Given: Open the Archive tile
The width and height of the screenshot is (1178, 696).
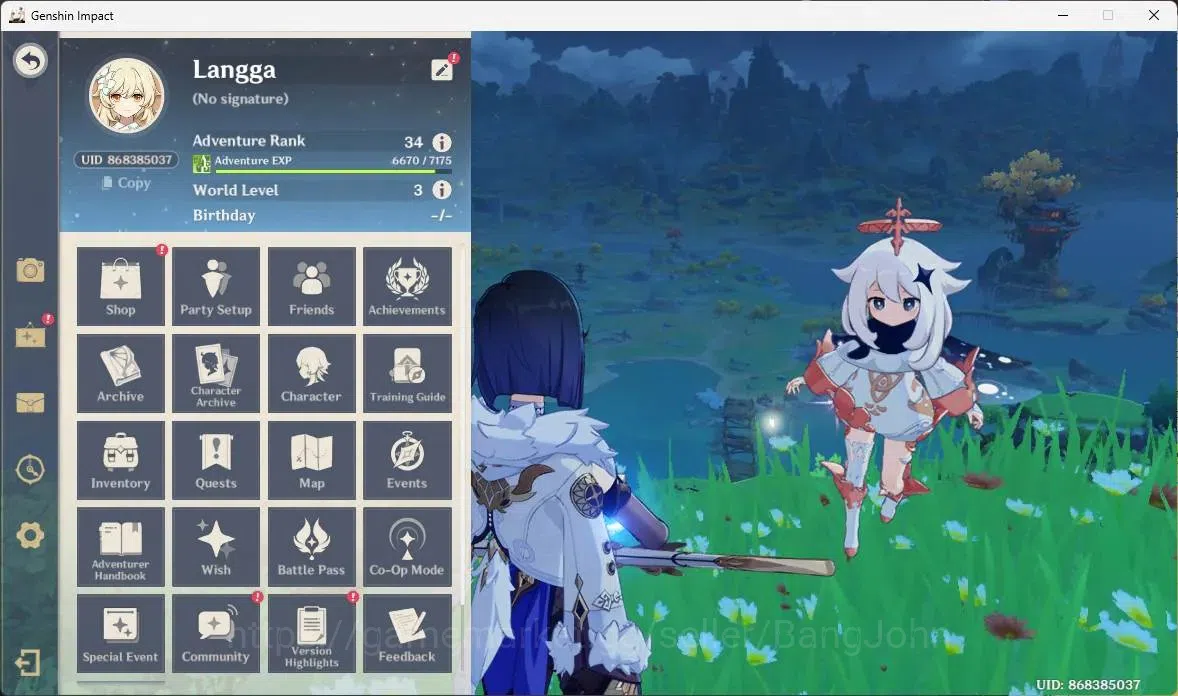Looking at the screenshot, I should tap(120, 374).
